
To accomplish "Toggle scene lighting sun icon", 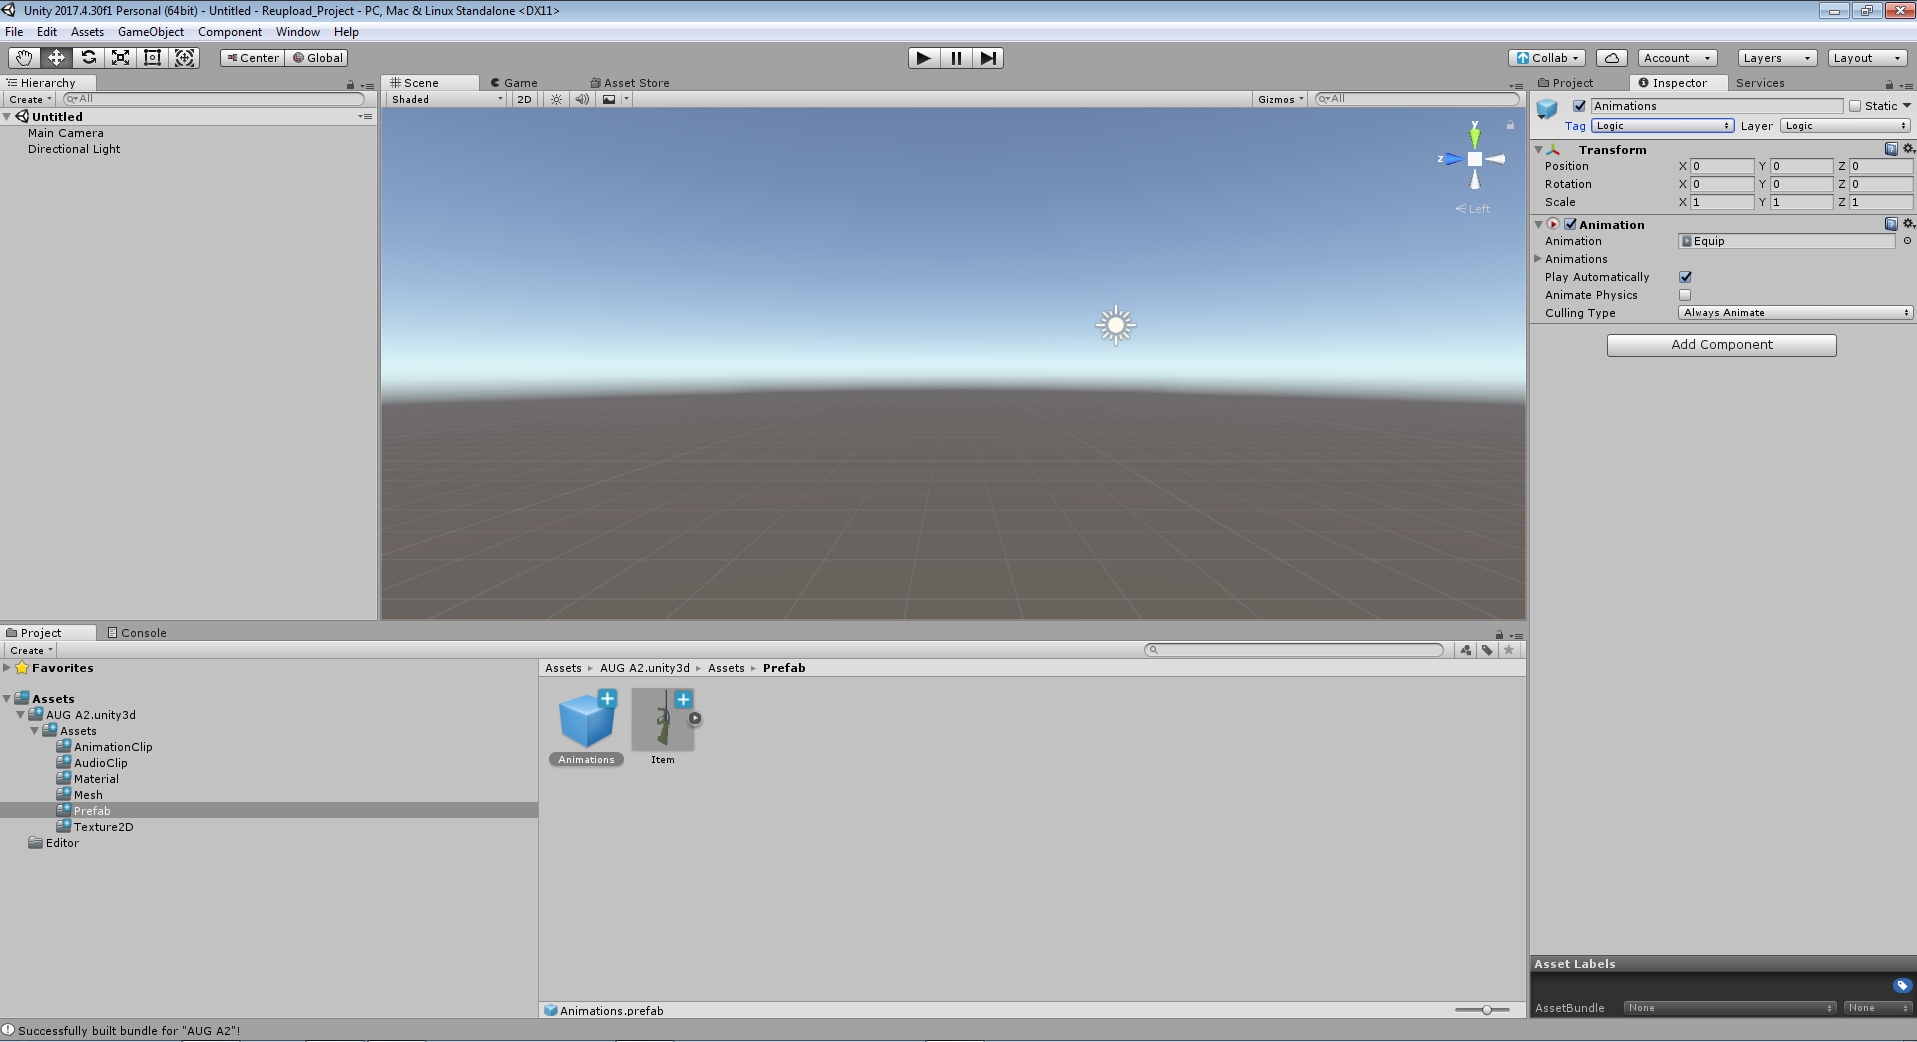I will pos(556,99).
